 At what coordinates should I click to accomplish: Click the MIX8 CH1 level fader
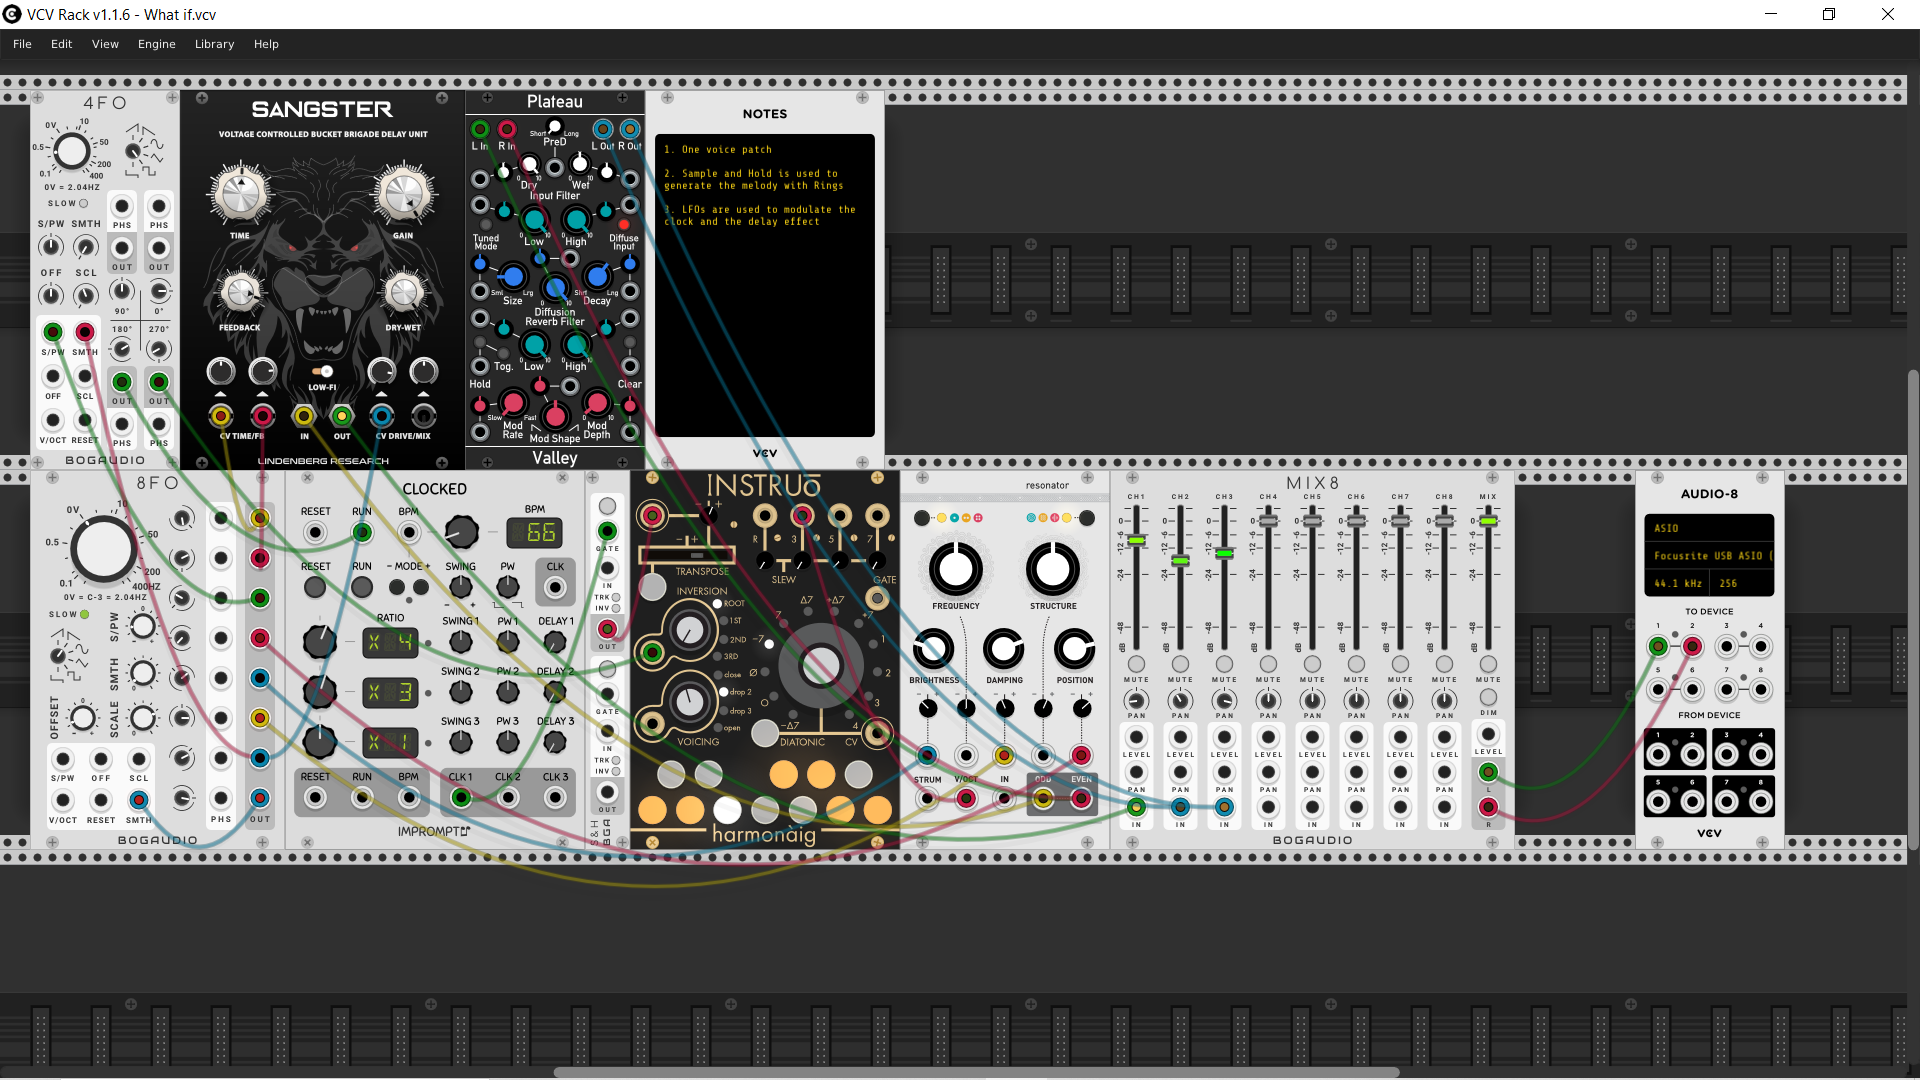1136,540
